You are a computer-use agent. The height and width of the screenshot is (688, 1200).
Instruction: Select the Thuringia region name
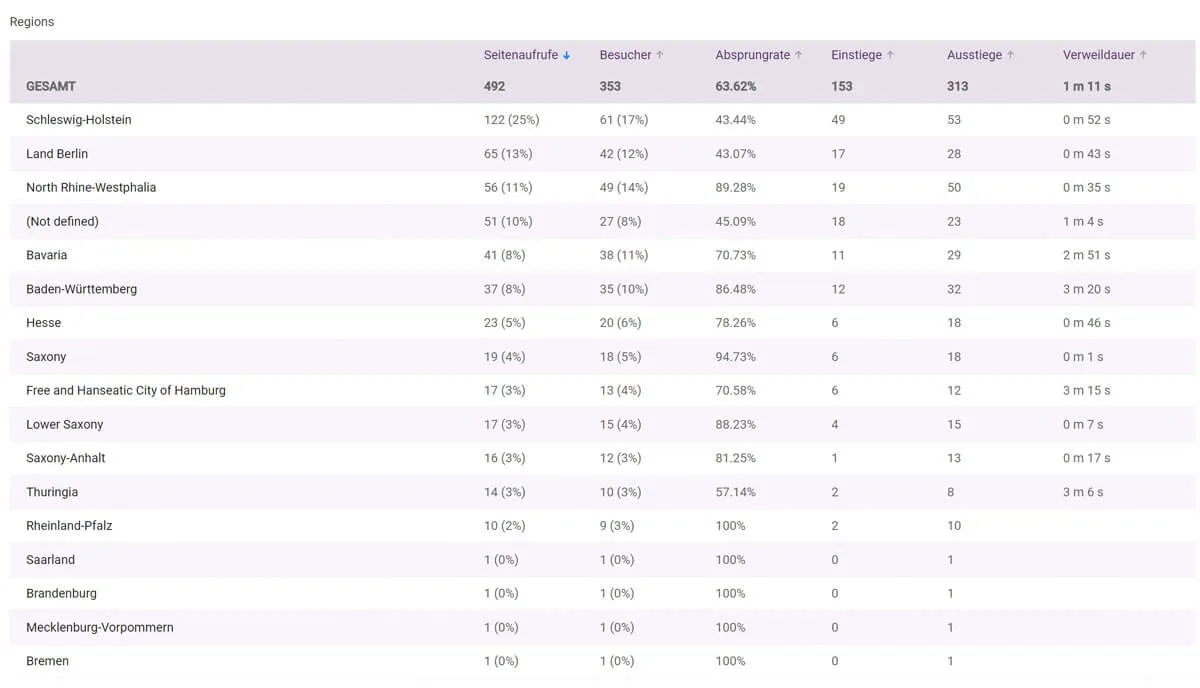pos(52,492)
